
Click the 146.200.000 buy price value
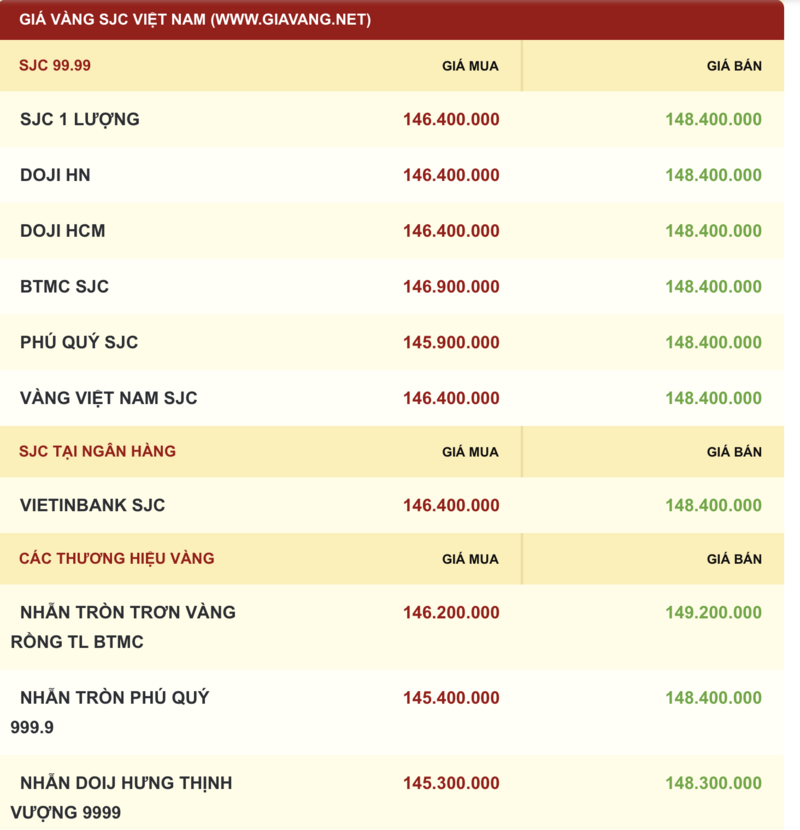tap(451, 613)
